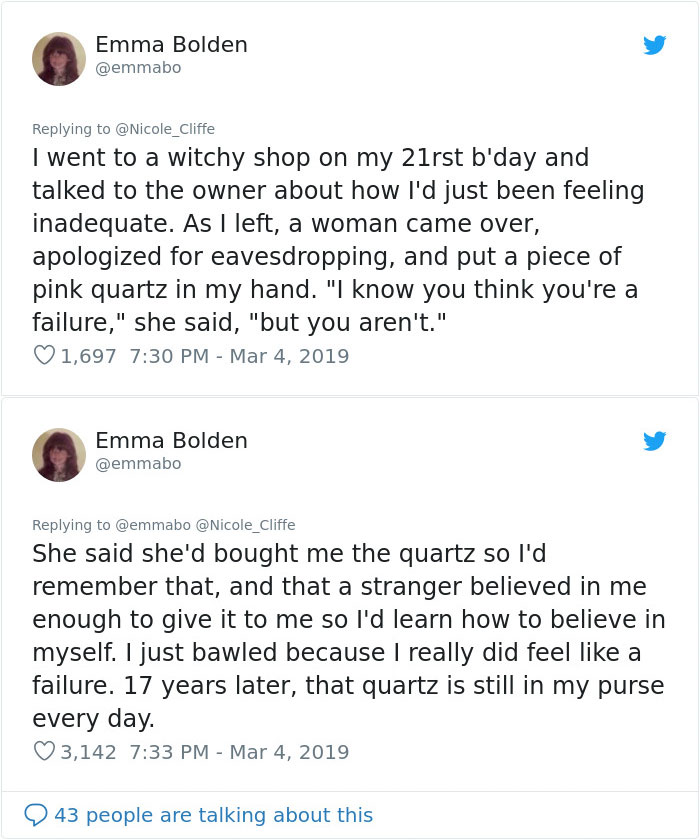Click the Emma Bolden name in the second tweet
Viewport: 700px width, 840px height.
[x=171, y=441]
